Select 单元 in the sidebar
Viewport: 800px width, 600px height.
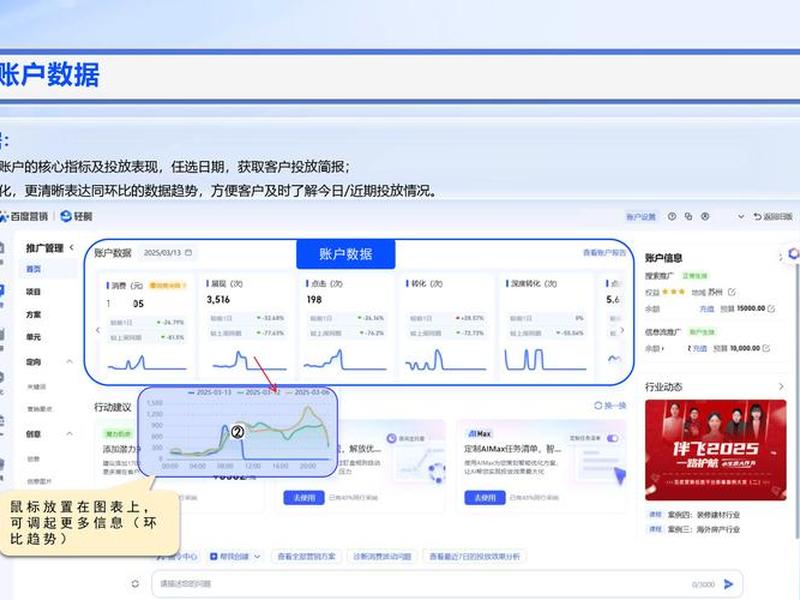34,337
